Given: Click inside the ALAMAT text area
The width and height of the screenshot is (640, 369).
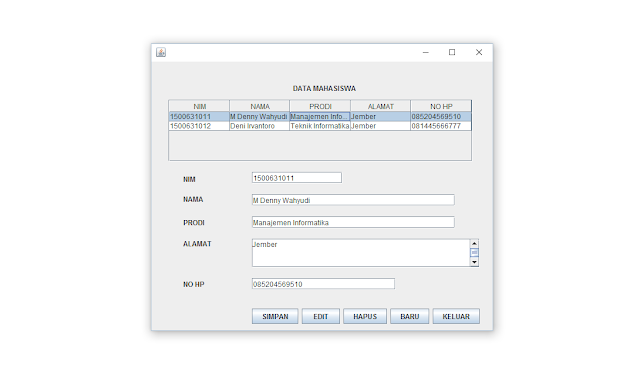Looking at the screenshot, I should click(361, 253).
